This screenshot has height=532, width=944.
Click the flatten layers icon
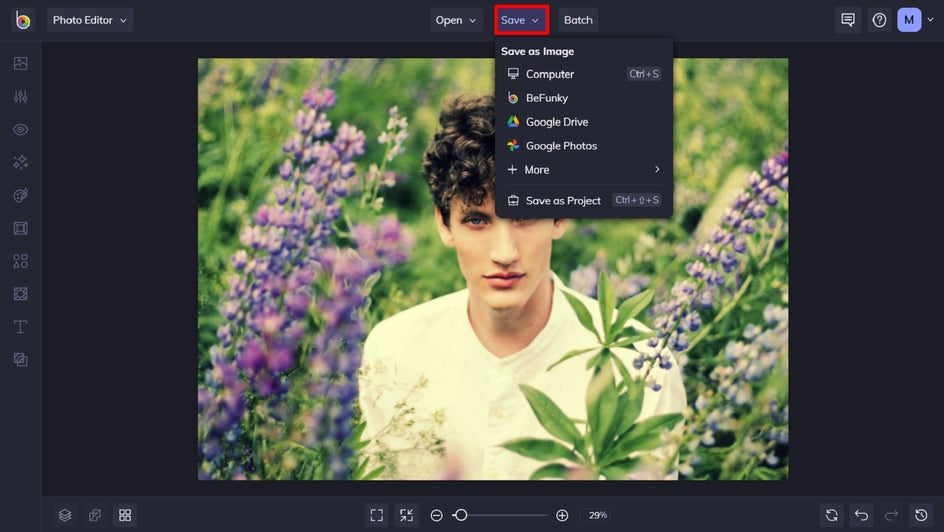click(x=95, y=515)
